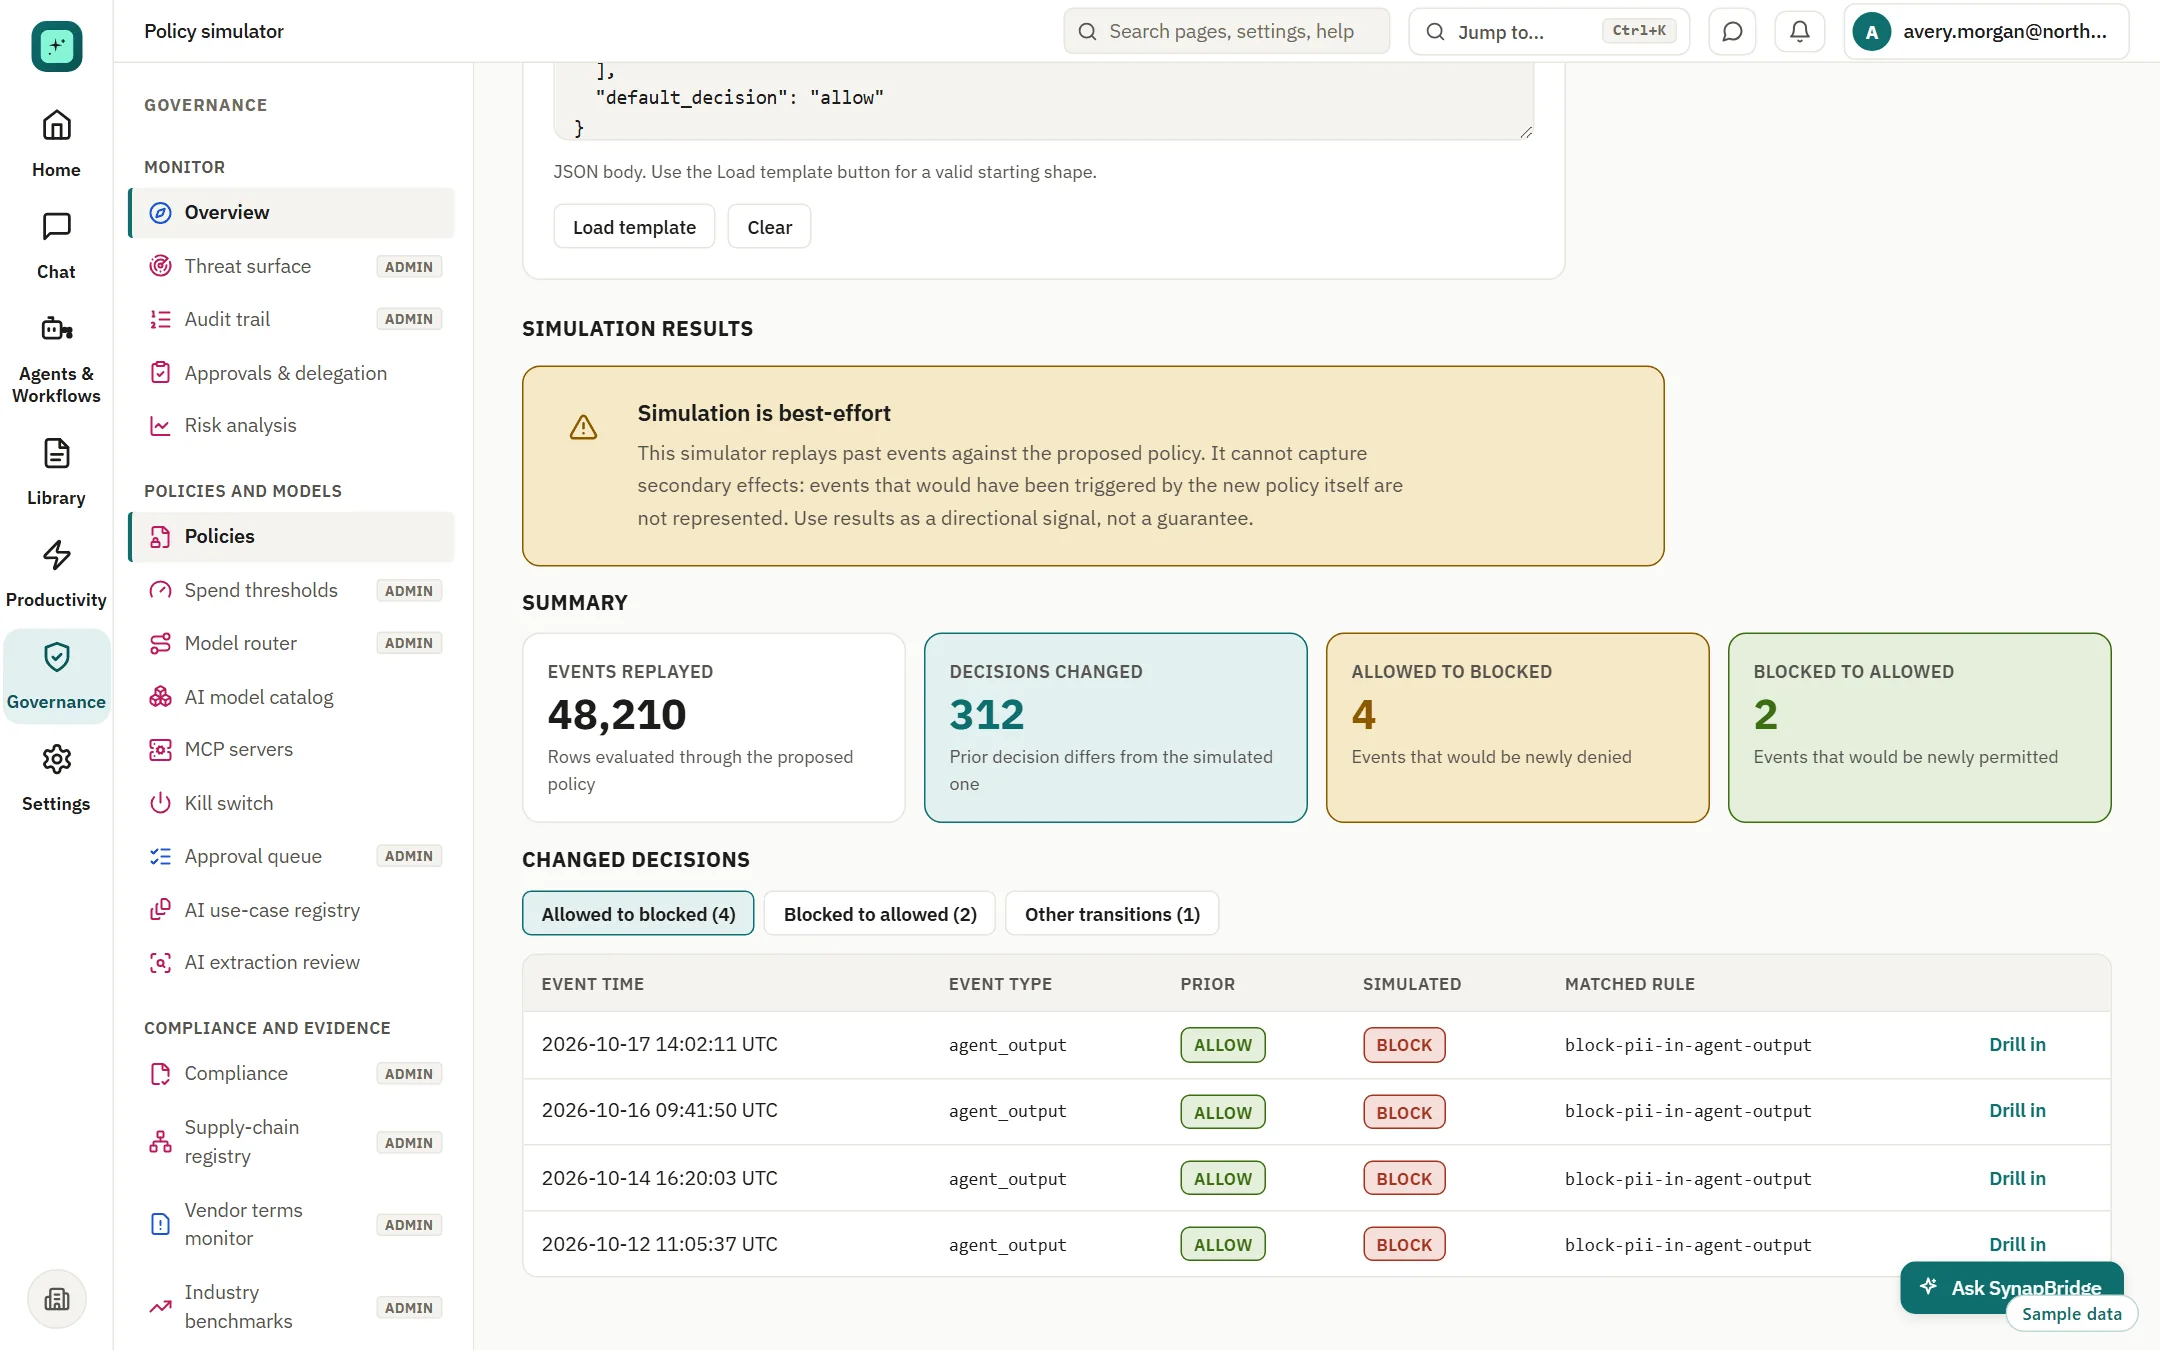Click the JSON textarea resize handle
2160x1350 pixels.
click(x=1525, y=131)
